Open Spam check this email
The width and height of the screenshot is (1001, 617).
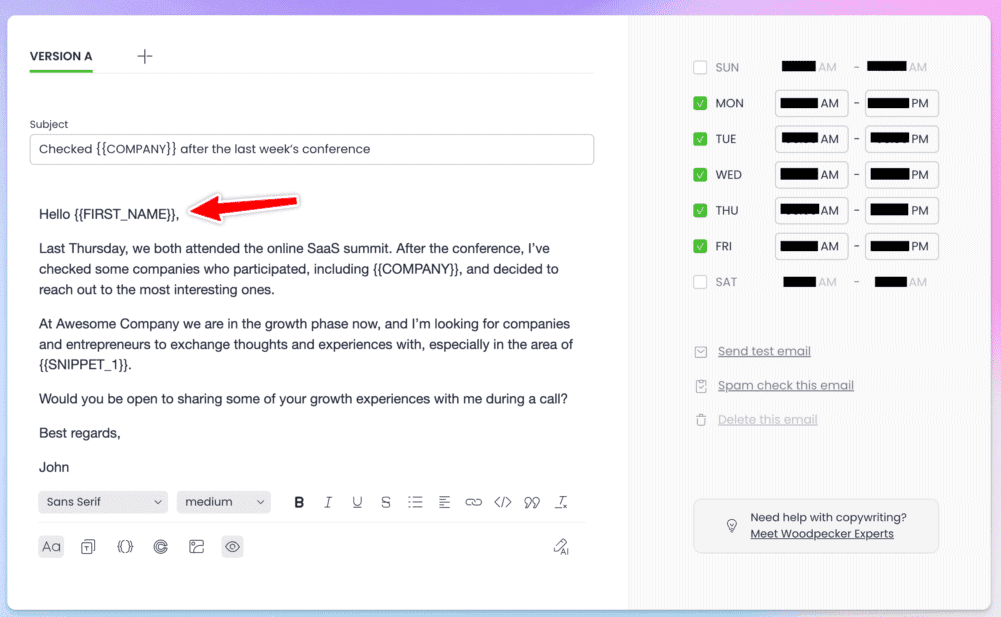785,385
